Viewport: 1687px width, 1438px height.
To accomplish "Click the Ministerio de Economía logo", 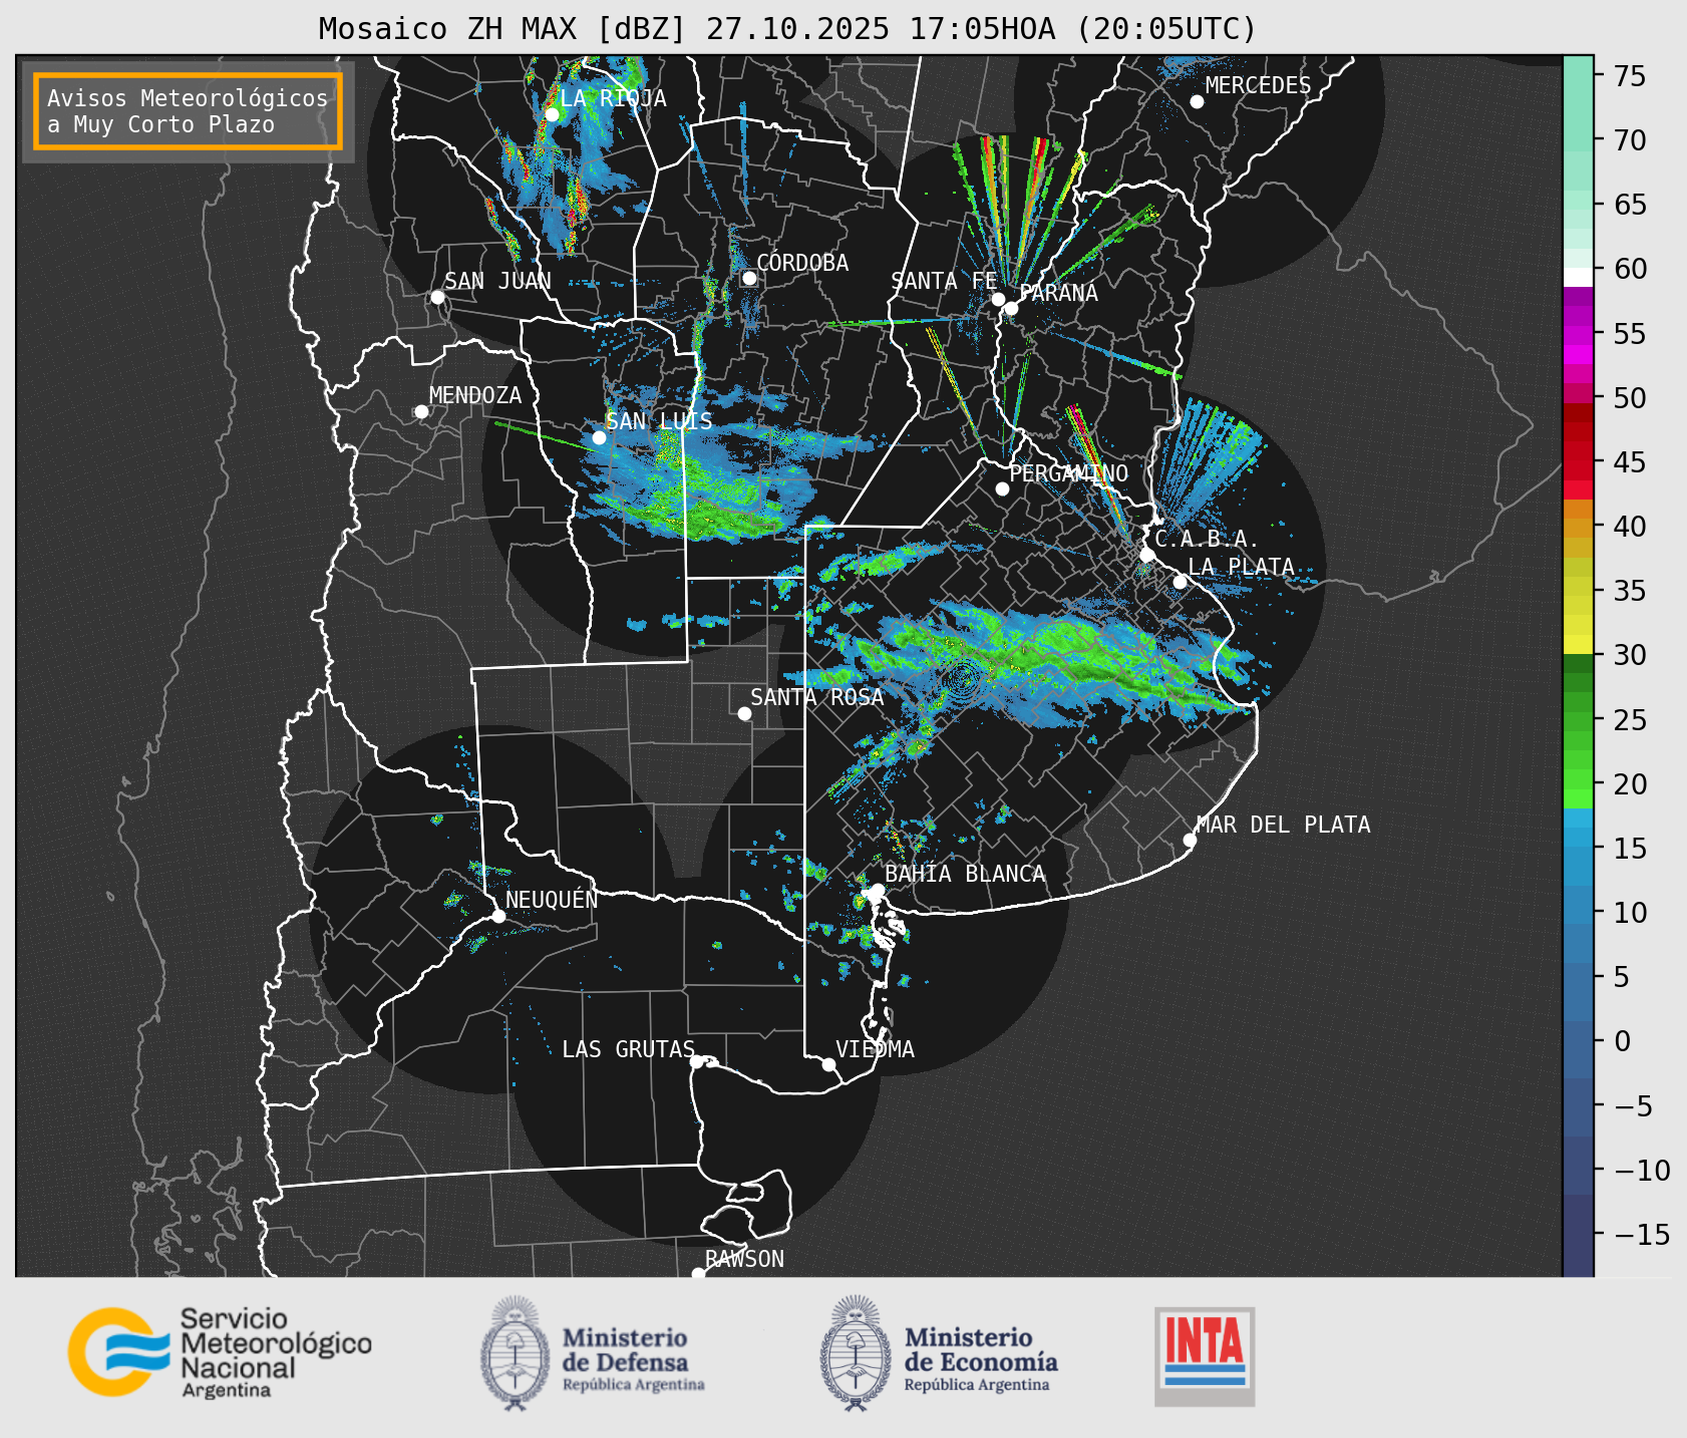I will 939,1353.
